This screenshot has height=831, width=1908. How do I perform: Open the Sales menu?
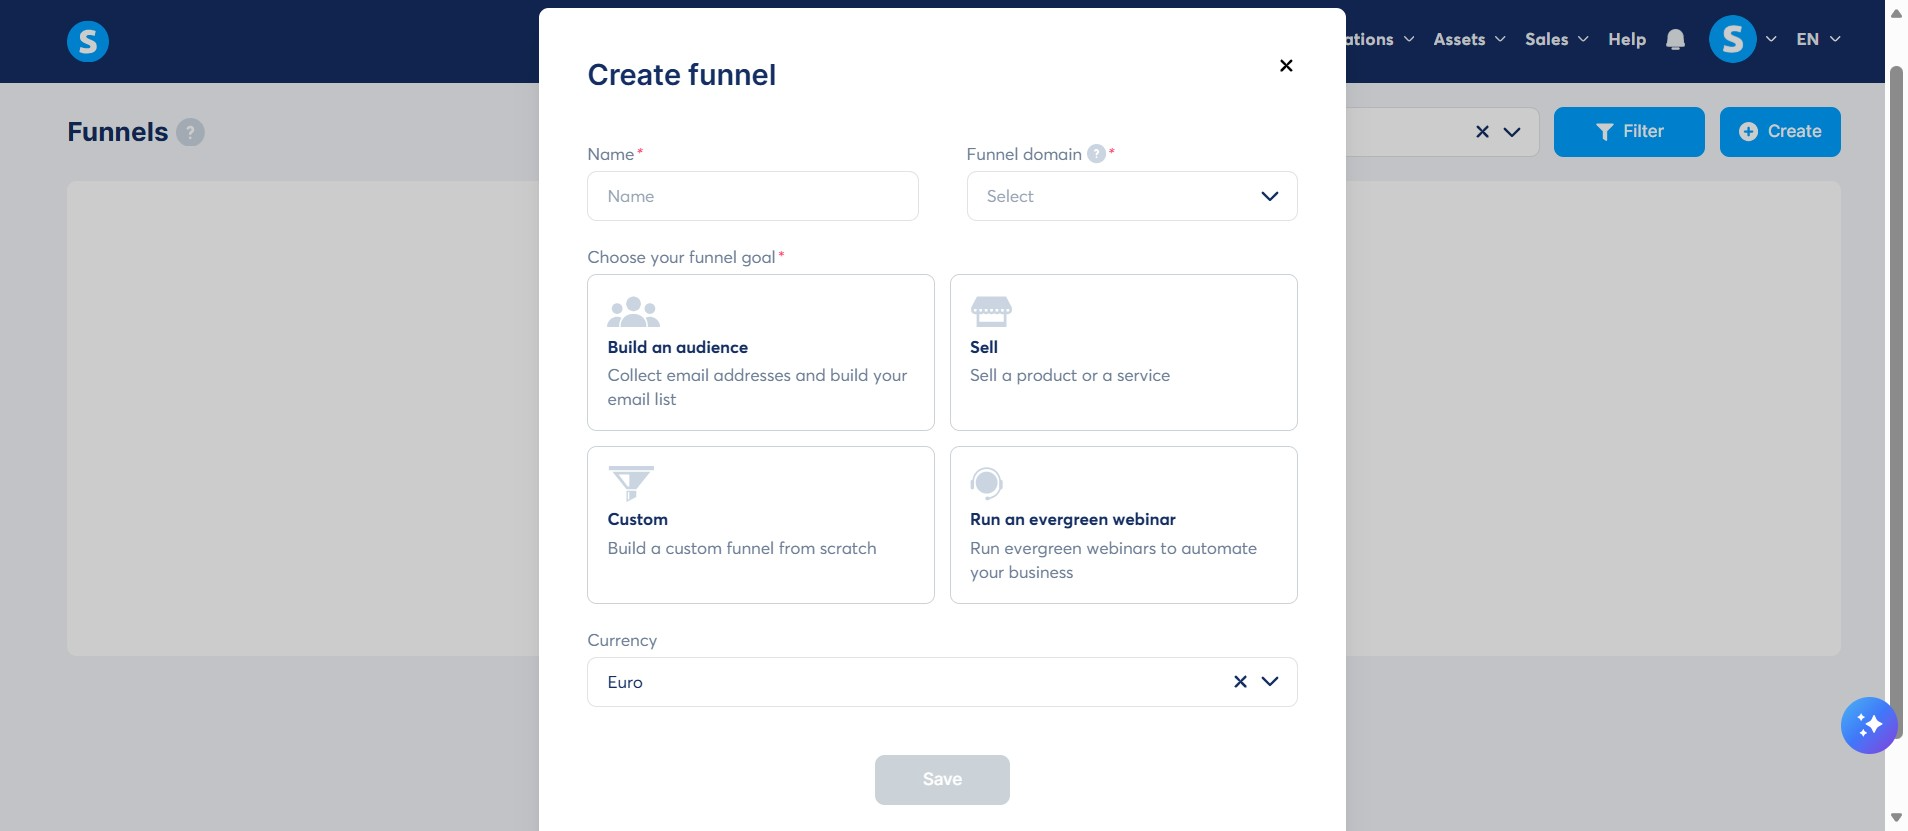coord(1556,39)
